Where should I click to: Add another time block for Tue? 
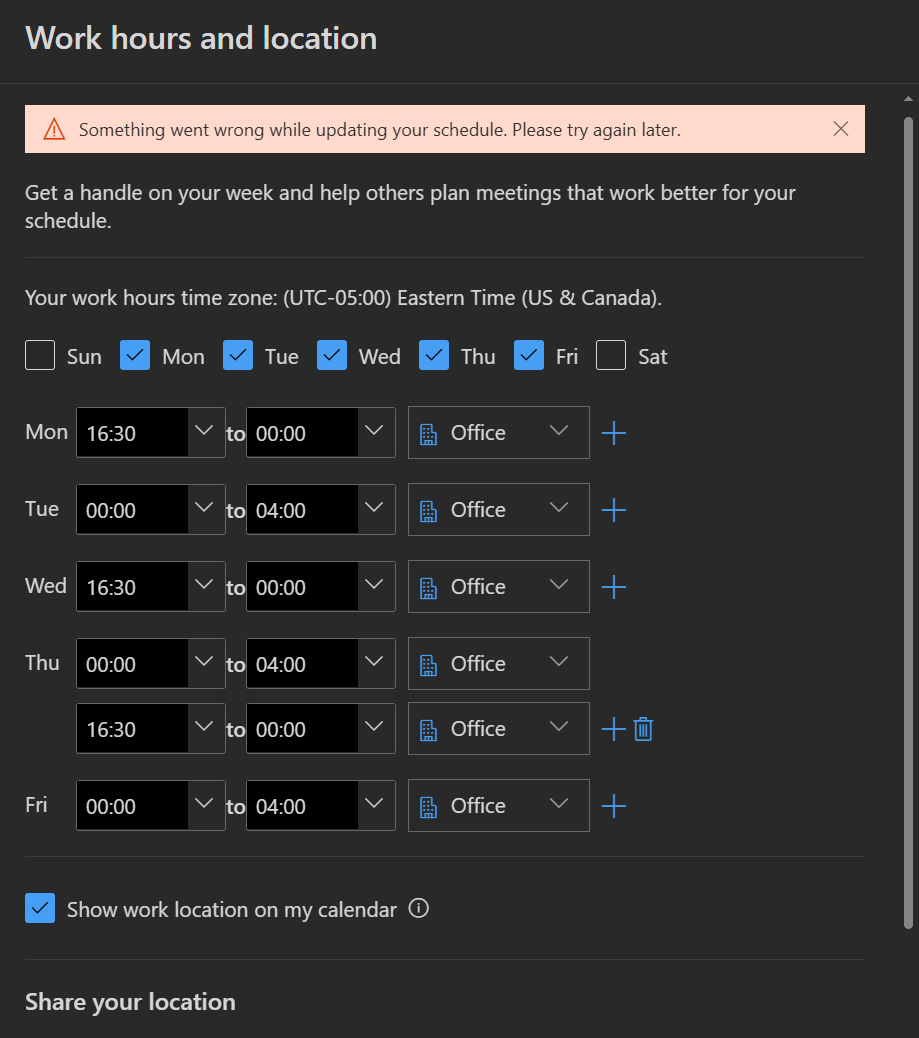click(614, 510)
